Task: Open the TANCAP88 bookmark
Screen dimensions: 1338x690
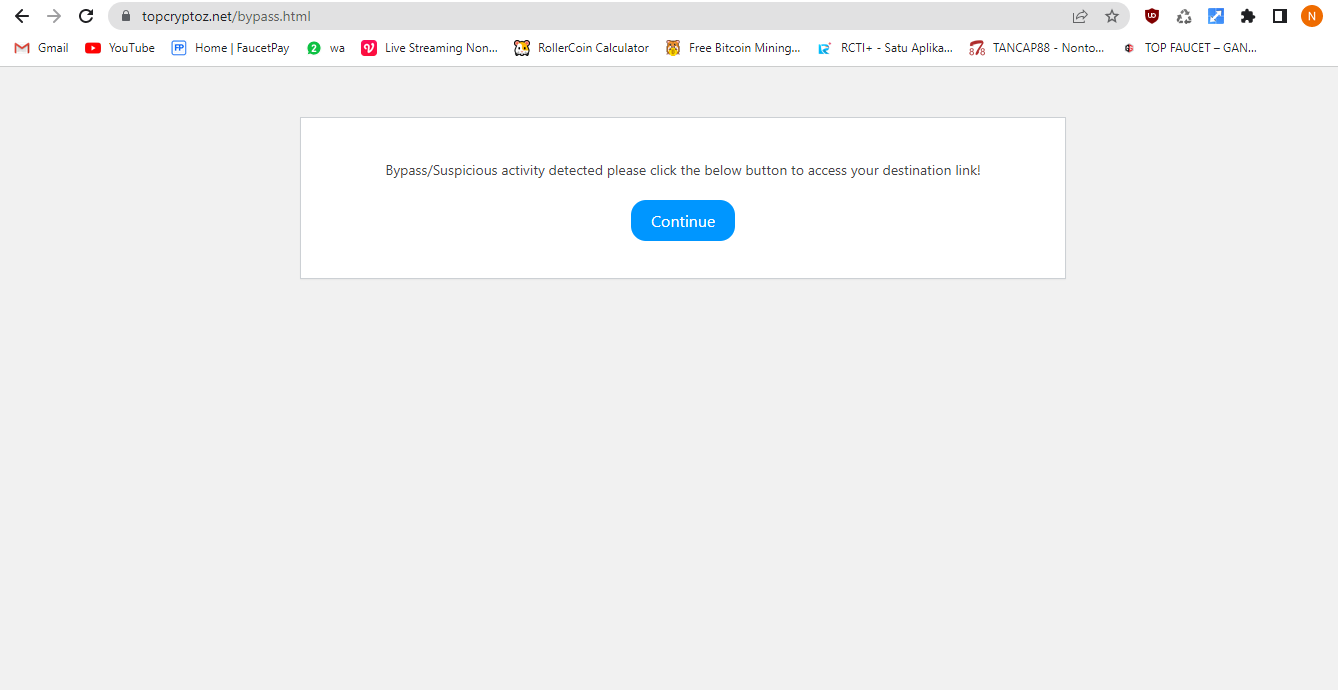Action: point(1038,47)
